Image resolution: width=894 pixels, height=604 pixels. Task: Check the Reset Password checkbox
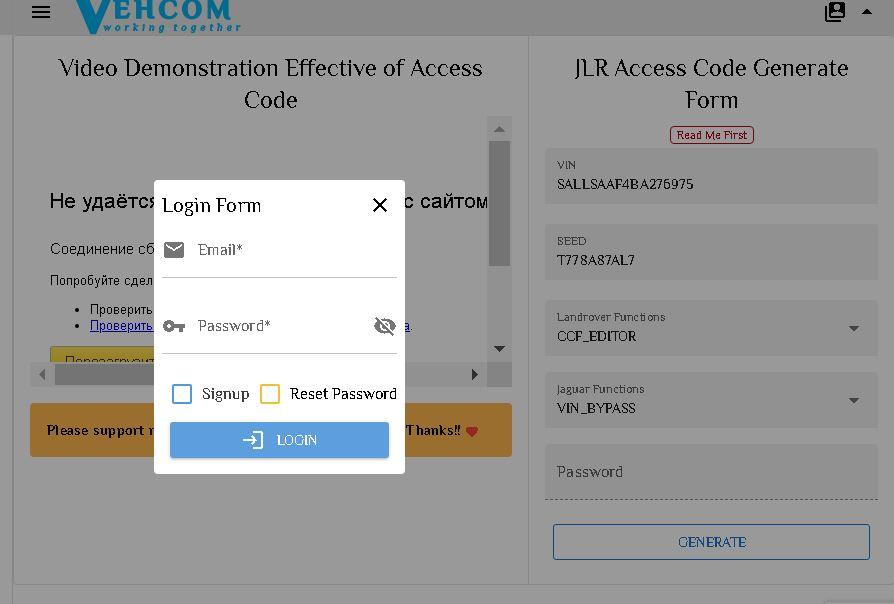tap(270, 394)
